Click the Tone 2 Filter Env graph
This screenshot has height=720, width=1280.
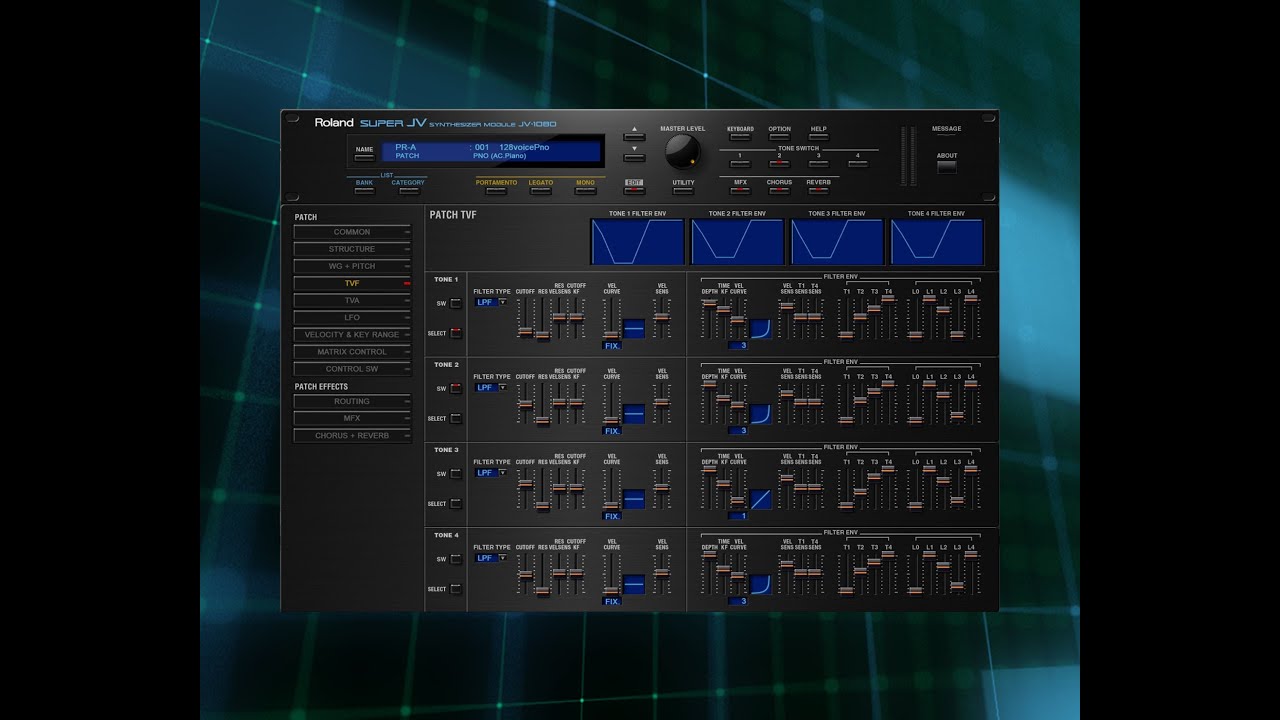point(737,242)
